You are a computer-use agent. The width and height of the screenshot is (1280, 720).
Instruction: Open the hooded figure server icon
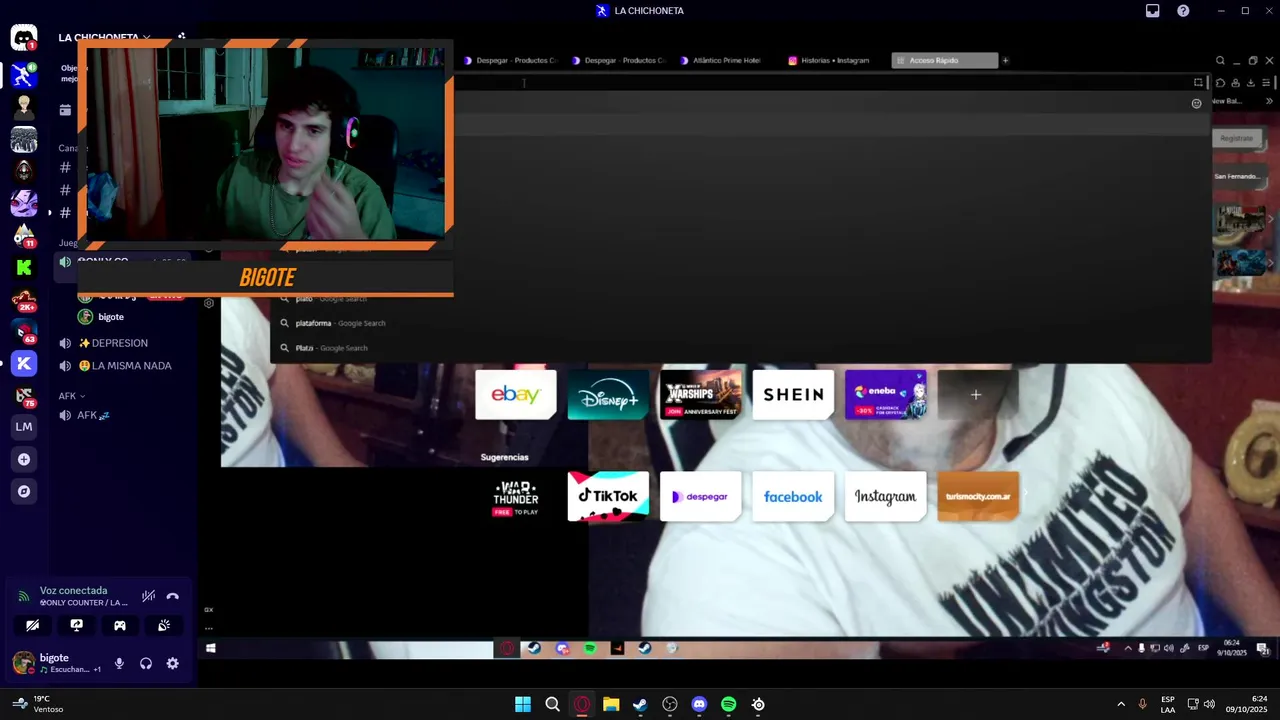24,171
